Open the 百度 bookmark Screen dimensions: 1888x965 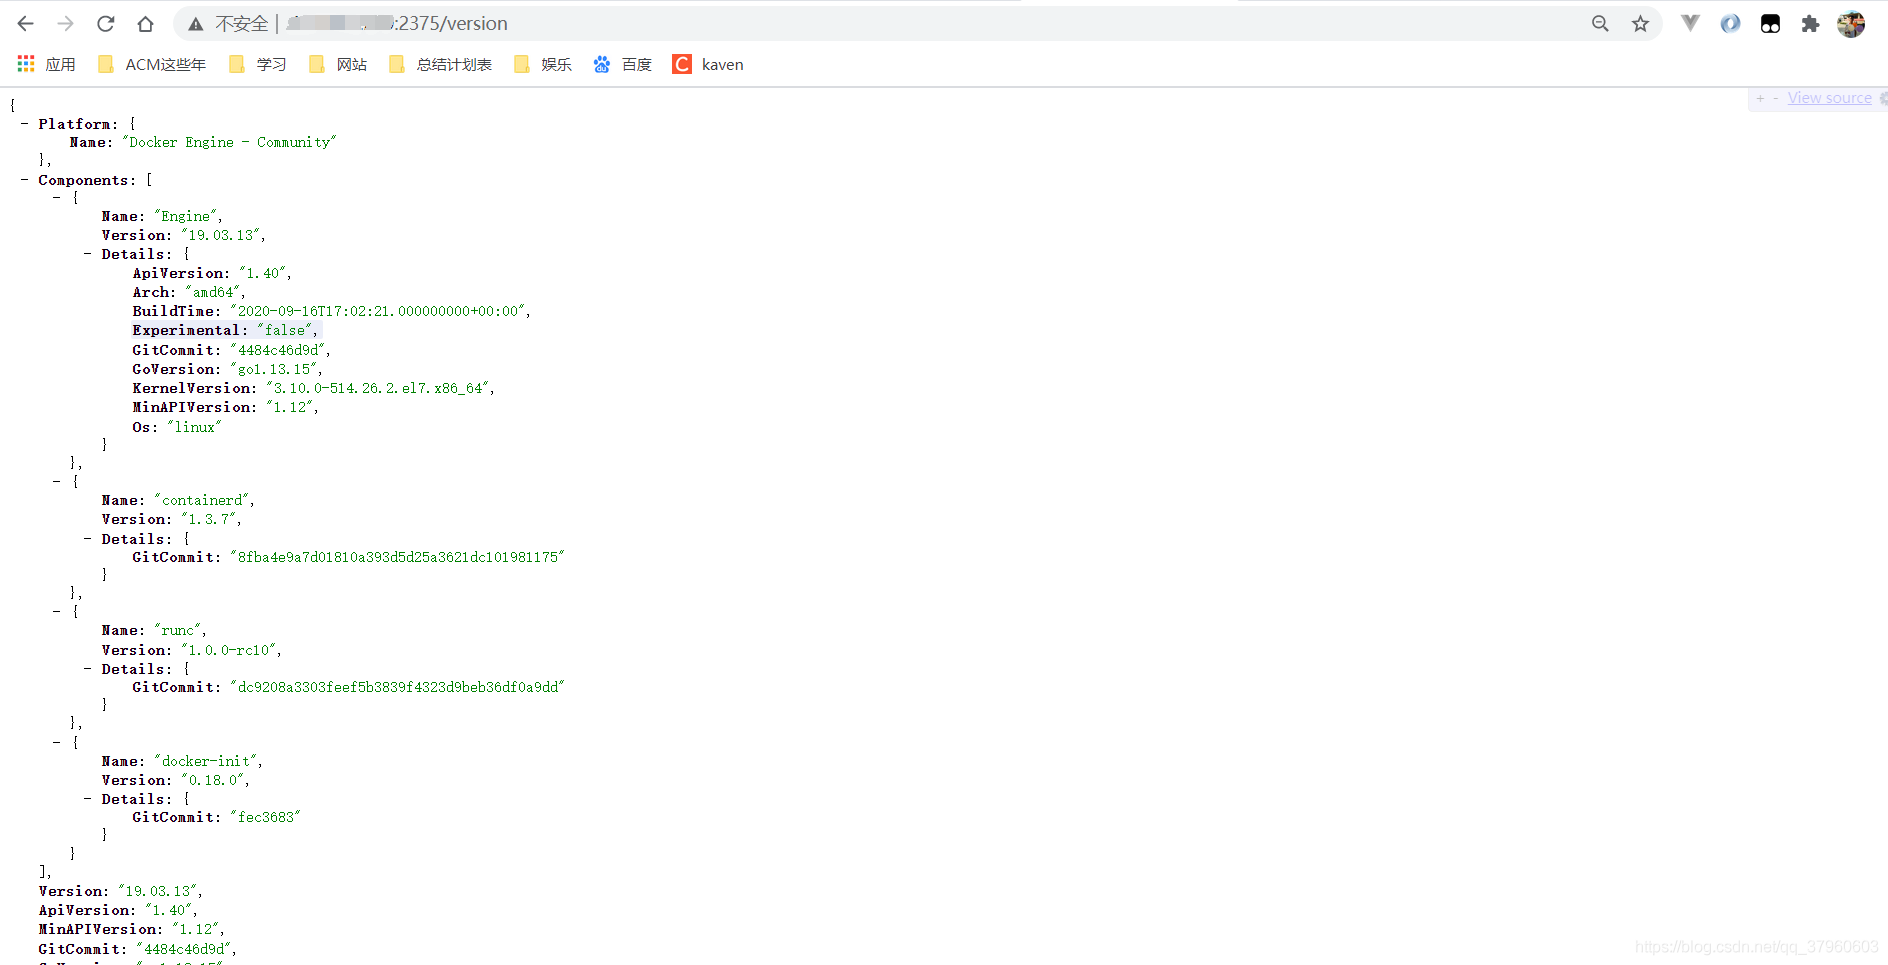pos(622,65)
